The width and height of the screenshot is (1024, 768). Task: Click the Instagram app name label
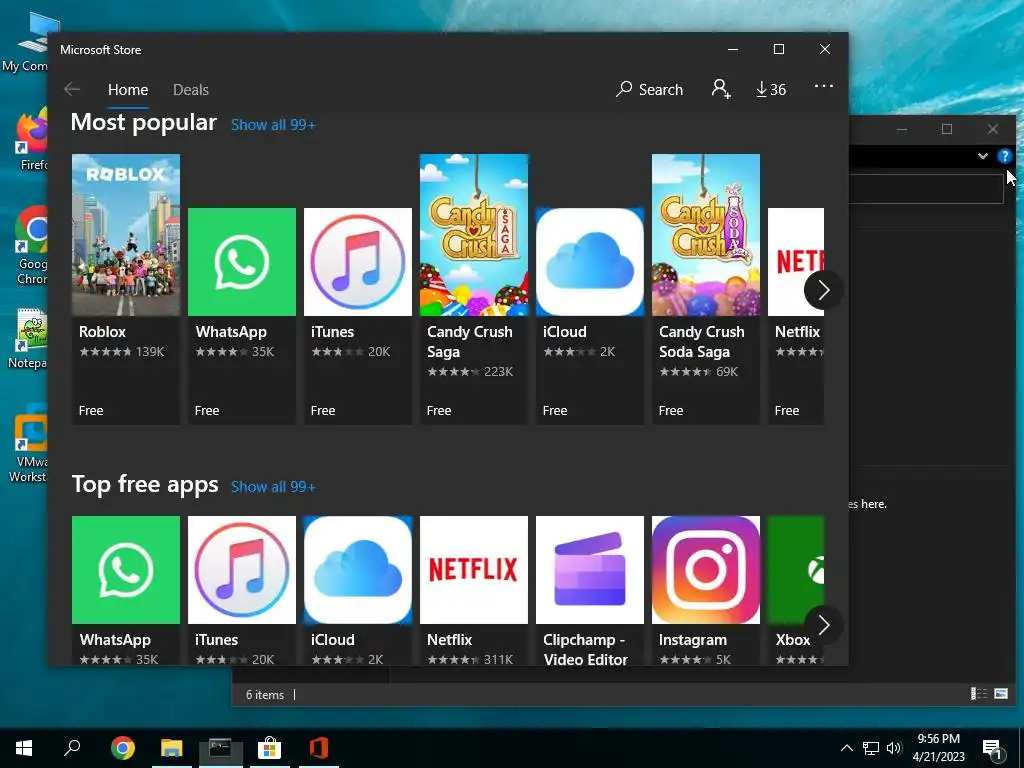692,640
